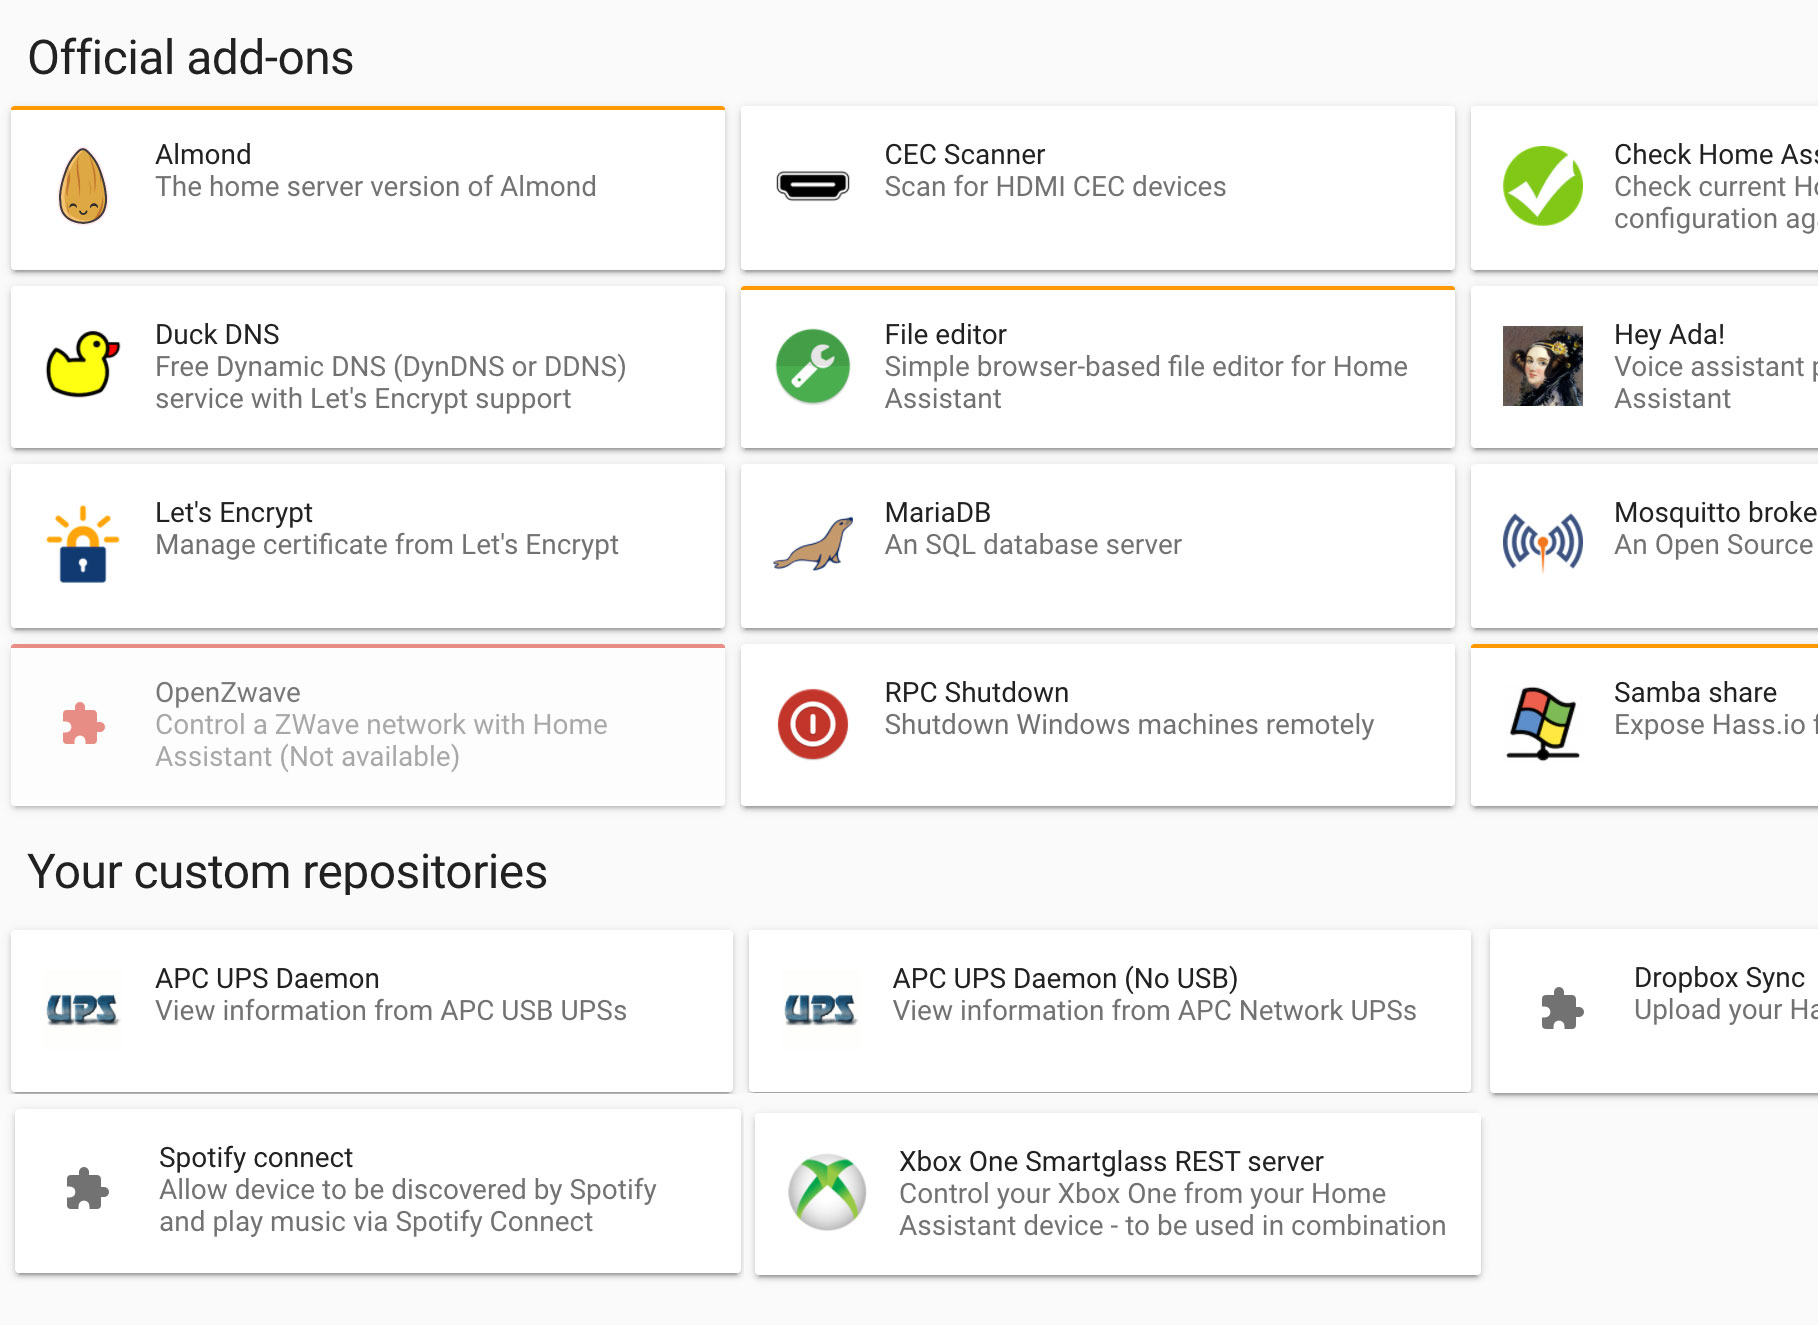Click the APC UPS Daemon logo icon
The image size is (1818, 1325).
[83, 1010]
